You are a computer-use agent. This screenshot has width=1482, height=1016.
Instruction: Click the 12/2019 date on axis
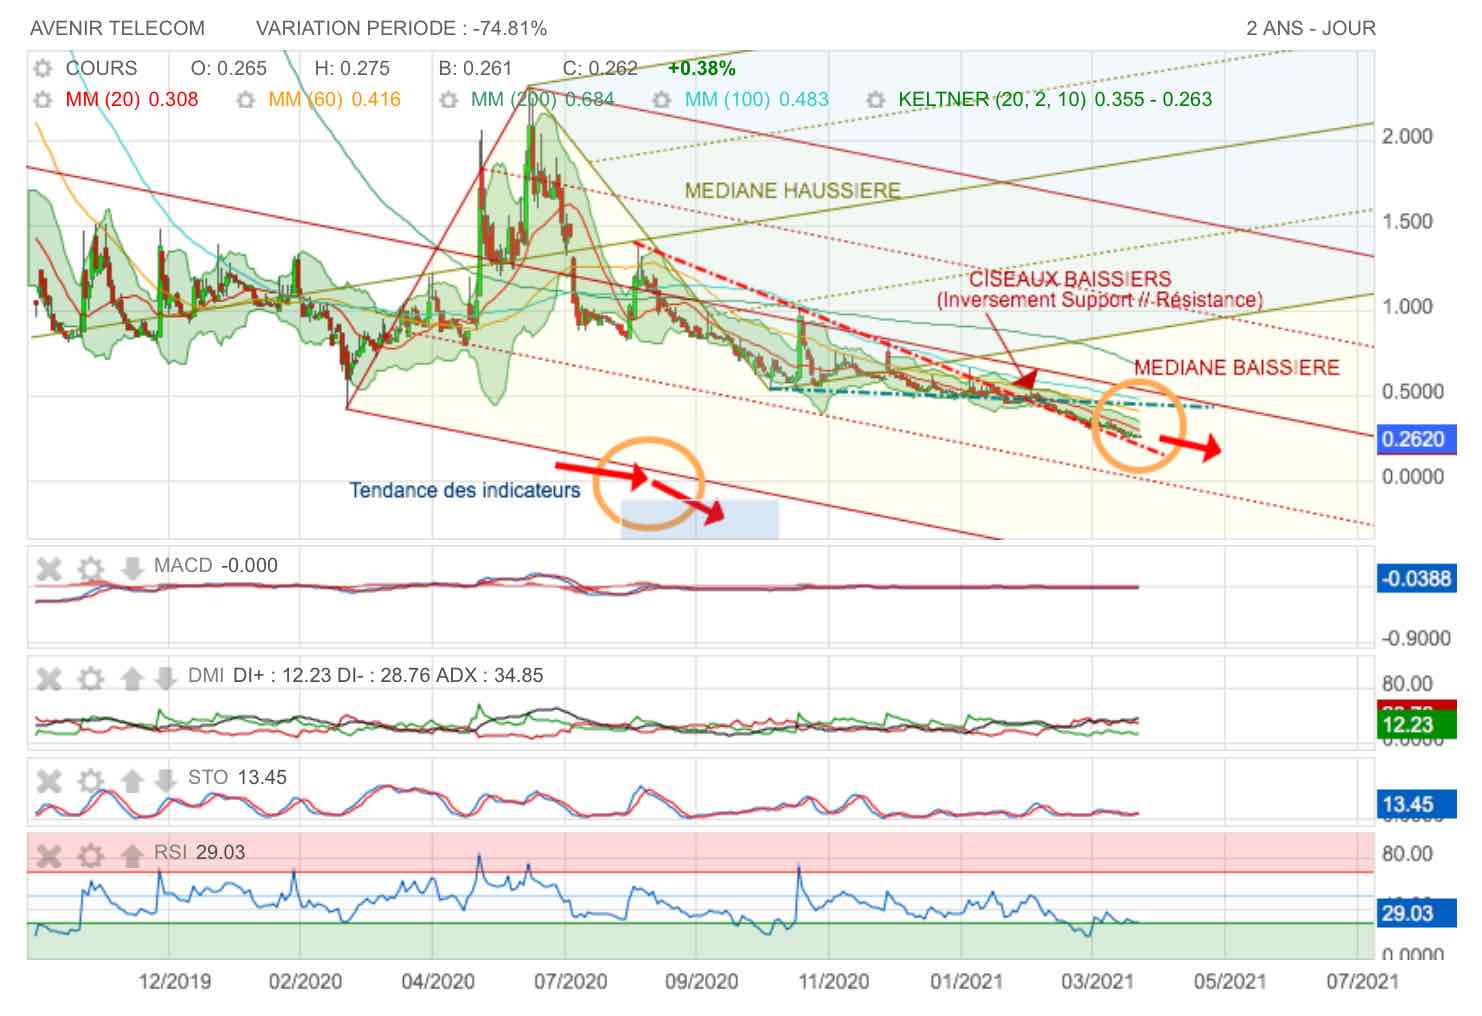tap(175, 981)
